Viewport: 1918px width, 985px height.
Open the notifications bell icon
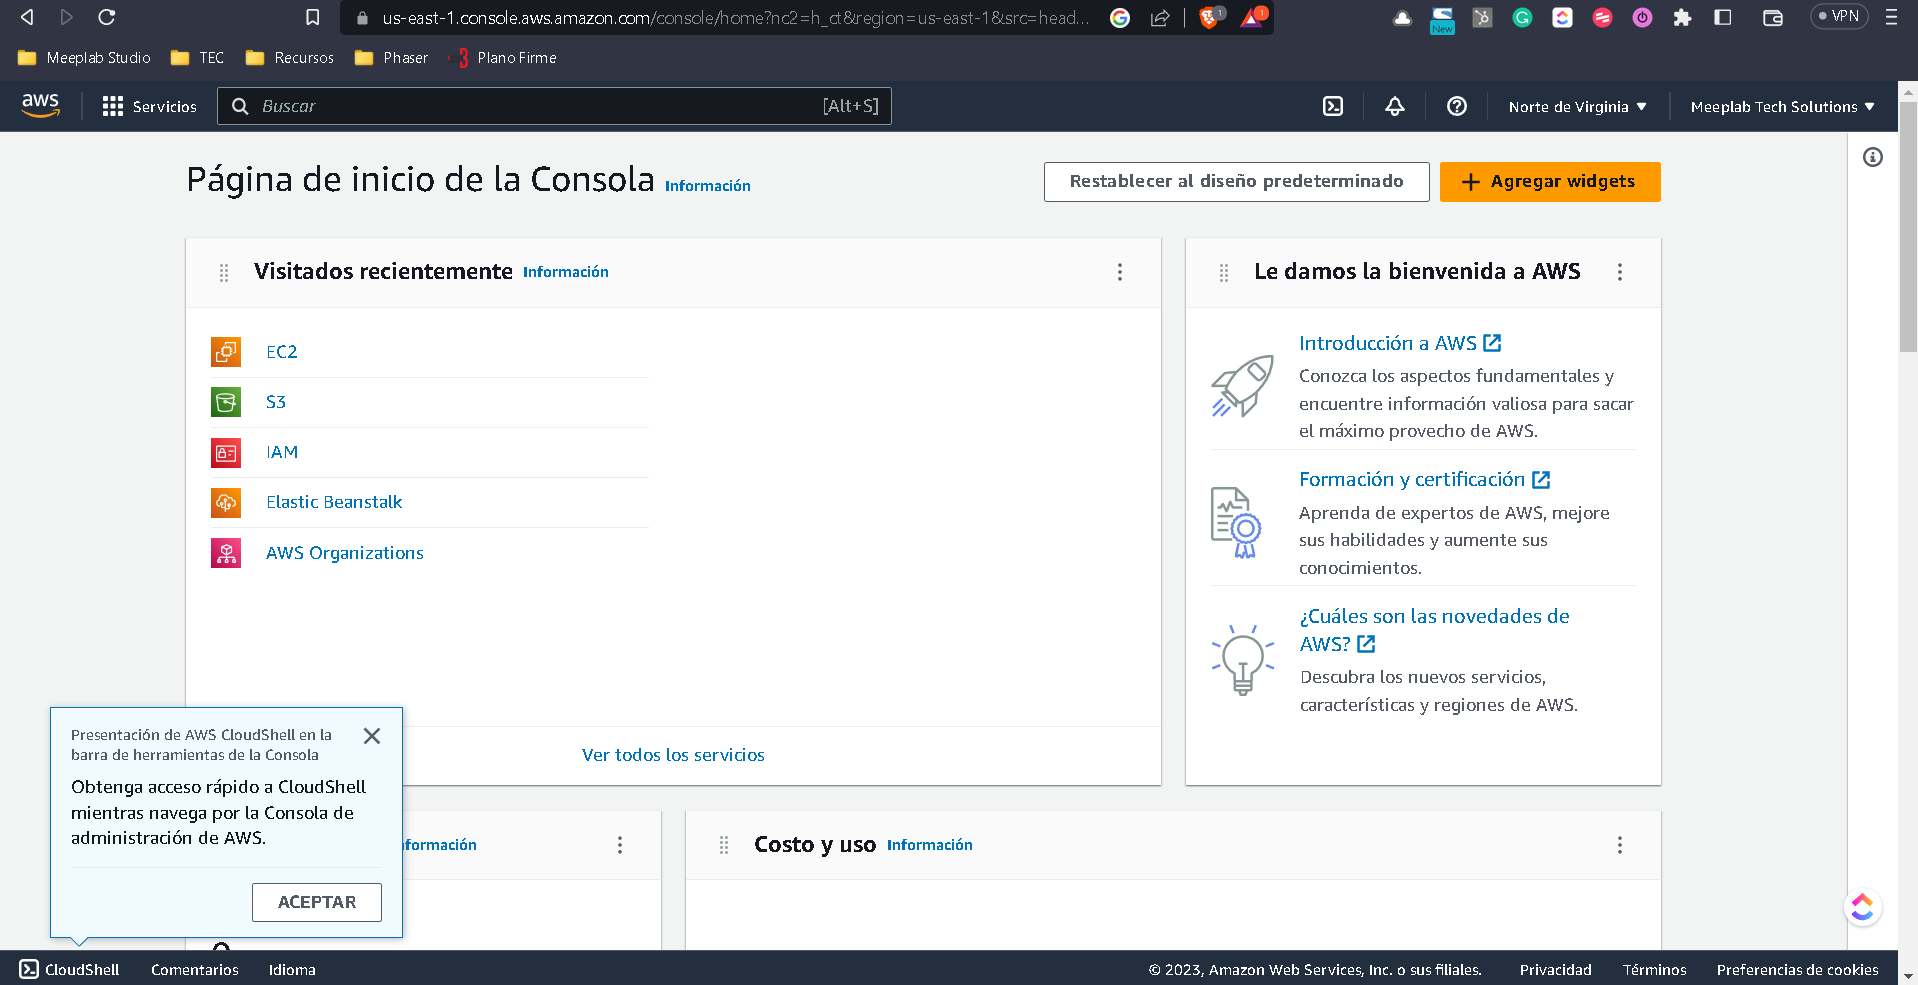click(x=1395, y=106)
